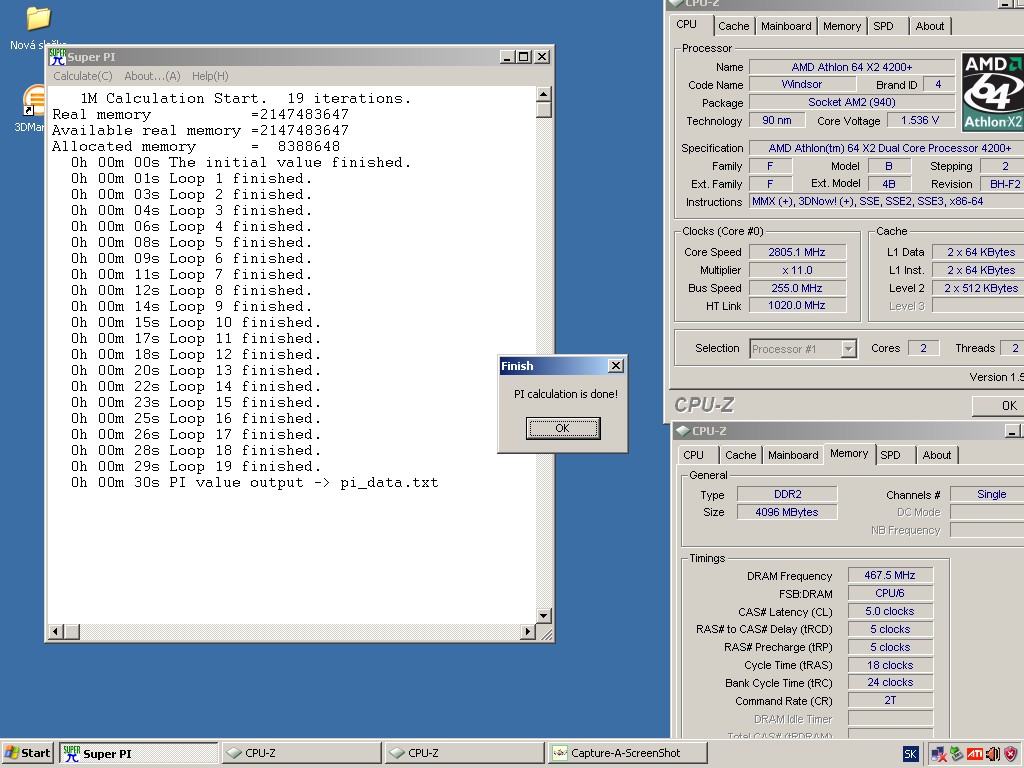Switch to Mainboard tab in lower CPU-Z

[793, 455]
